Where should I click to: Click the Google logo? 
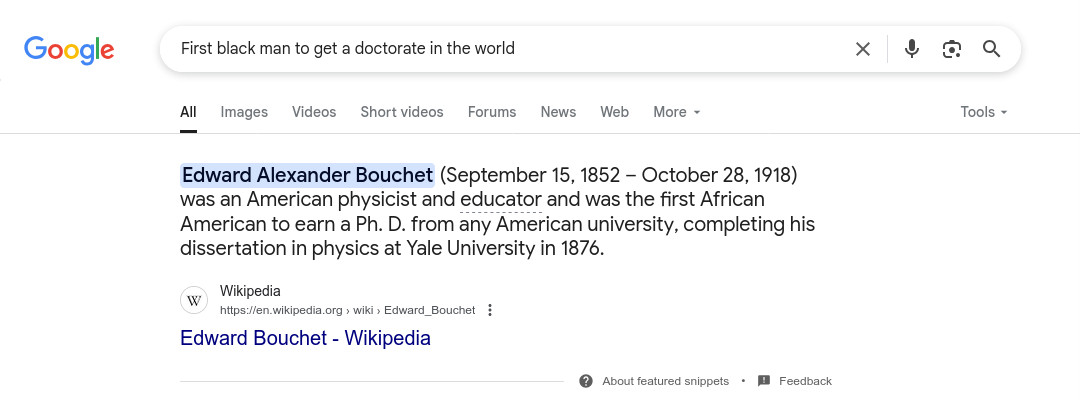click(69, 50)
